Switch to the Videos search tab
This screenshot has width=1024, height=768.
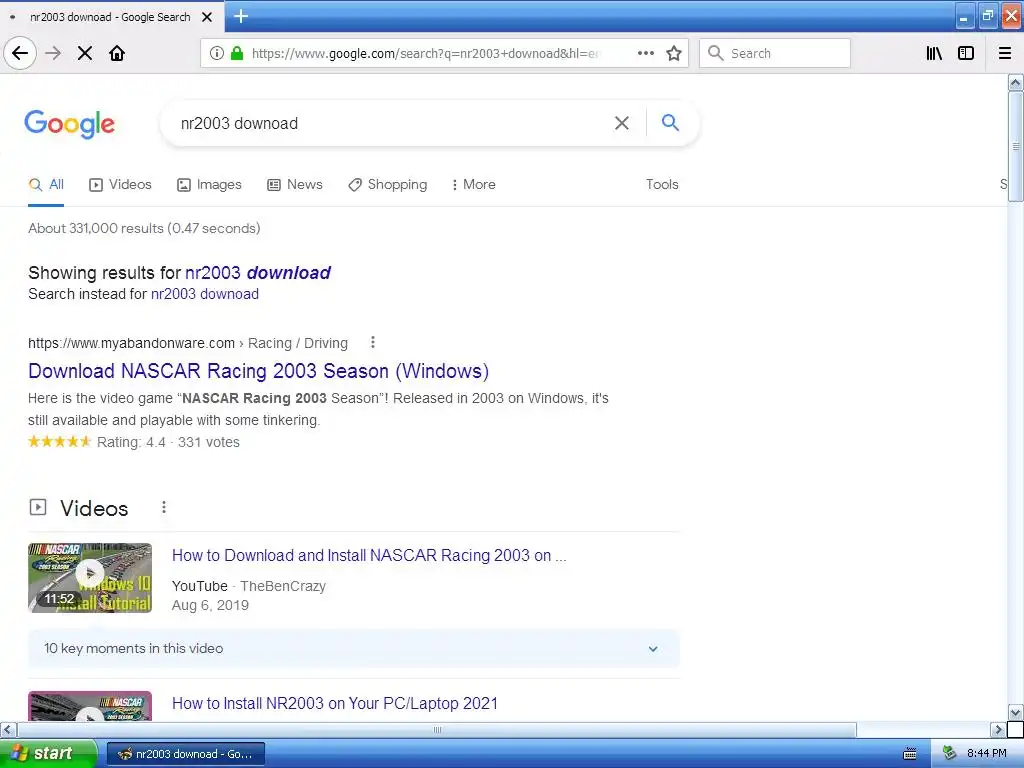(120, 184)
